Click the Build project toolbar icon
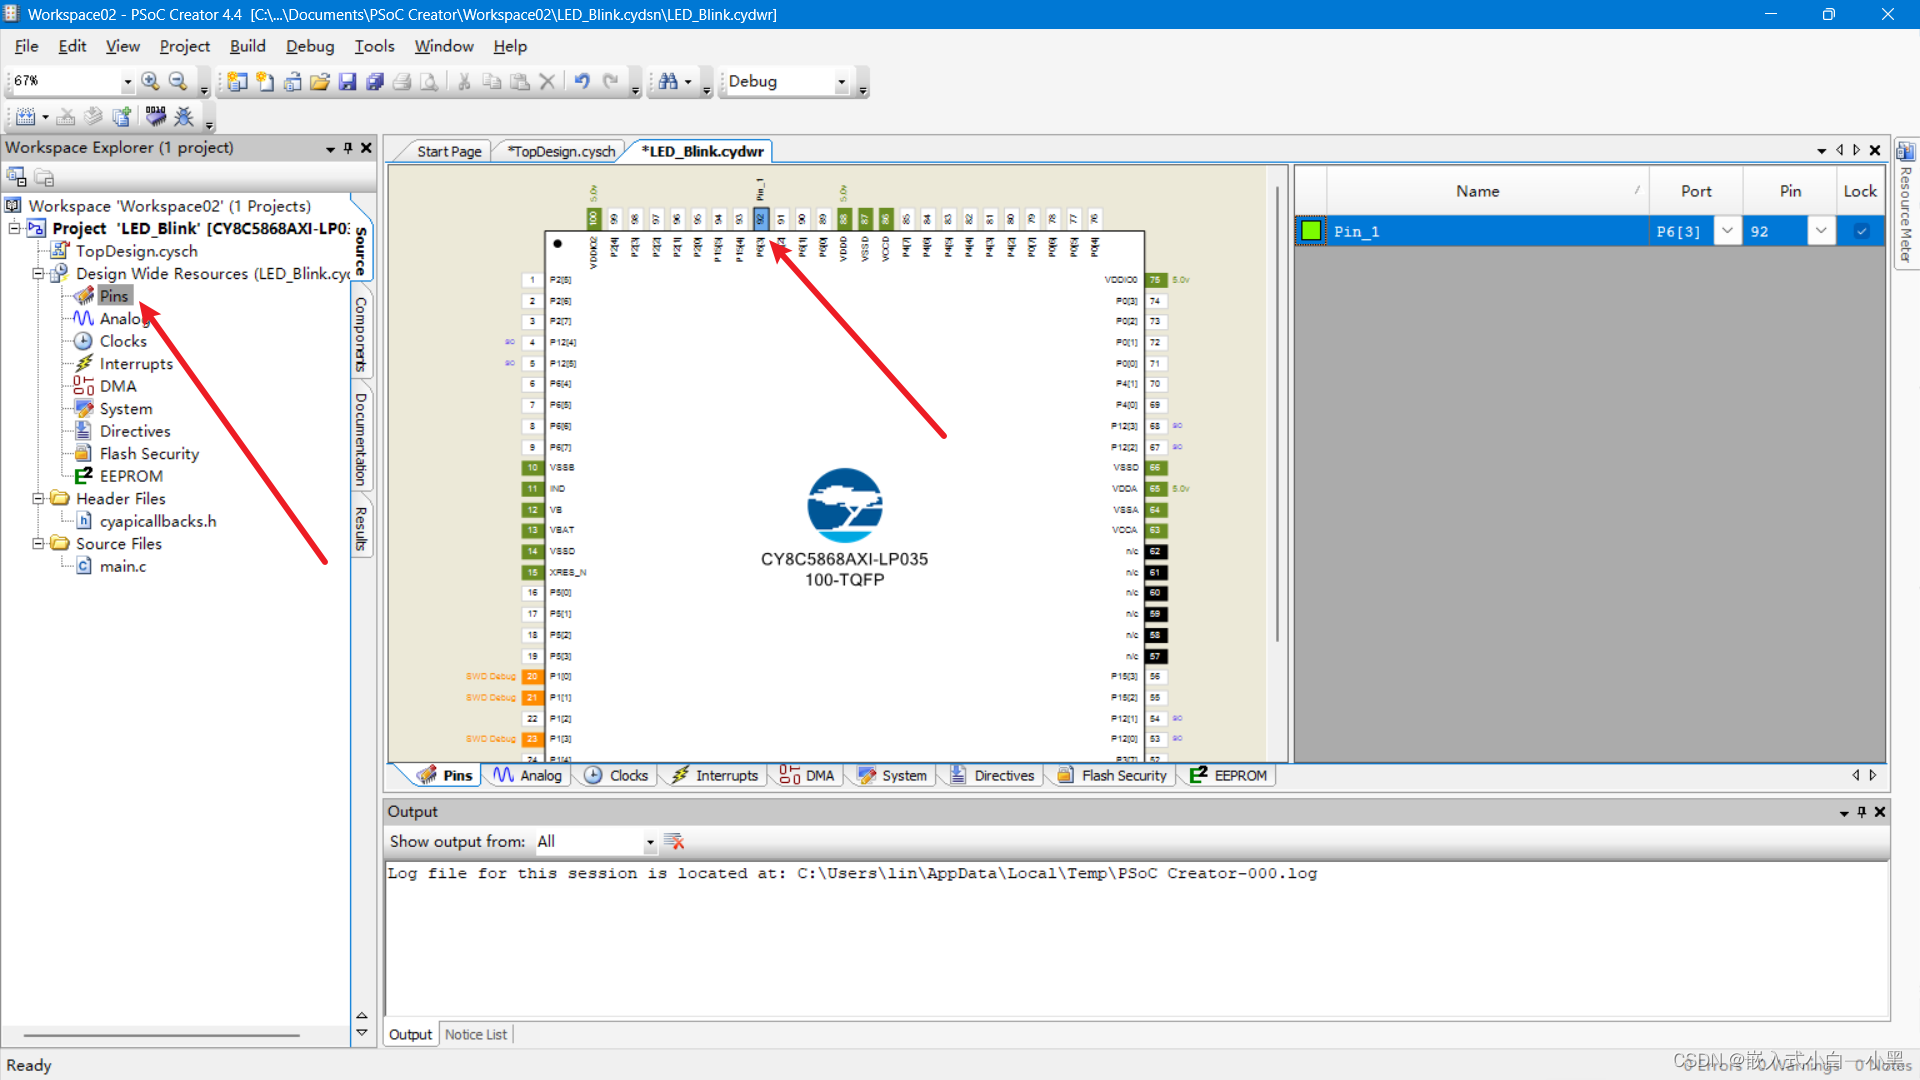Screen dimensions: 1920x1080 [x=26, y=117]
